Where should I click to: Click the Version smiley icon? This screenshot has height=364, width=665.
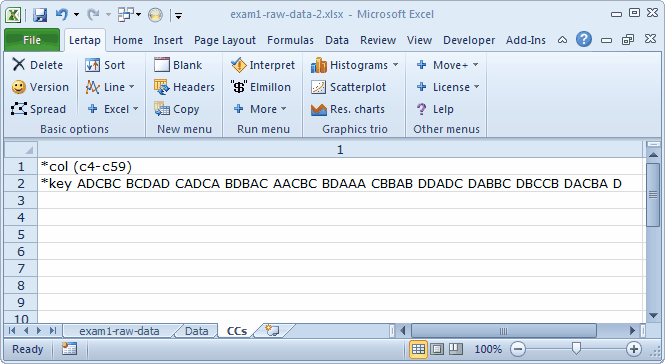tap(19, 87)
